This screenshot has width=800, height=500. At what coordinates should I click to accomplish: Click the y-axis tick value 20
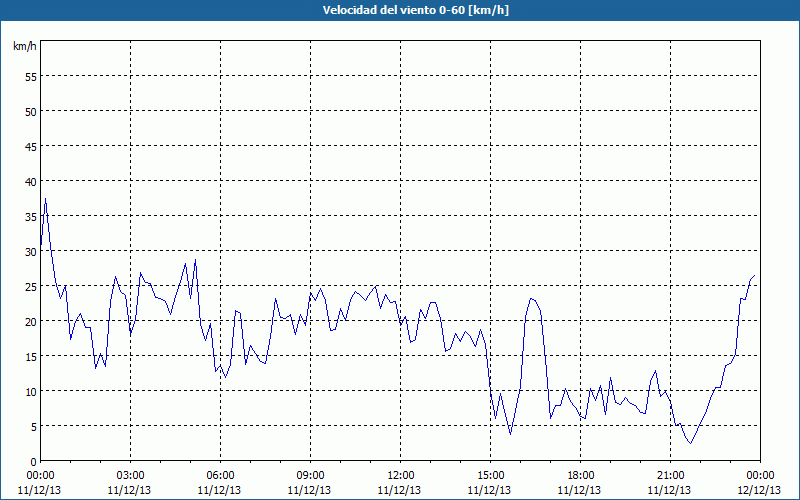click(31, 321)
